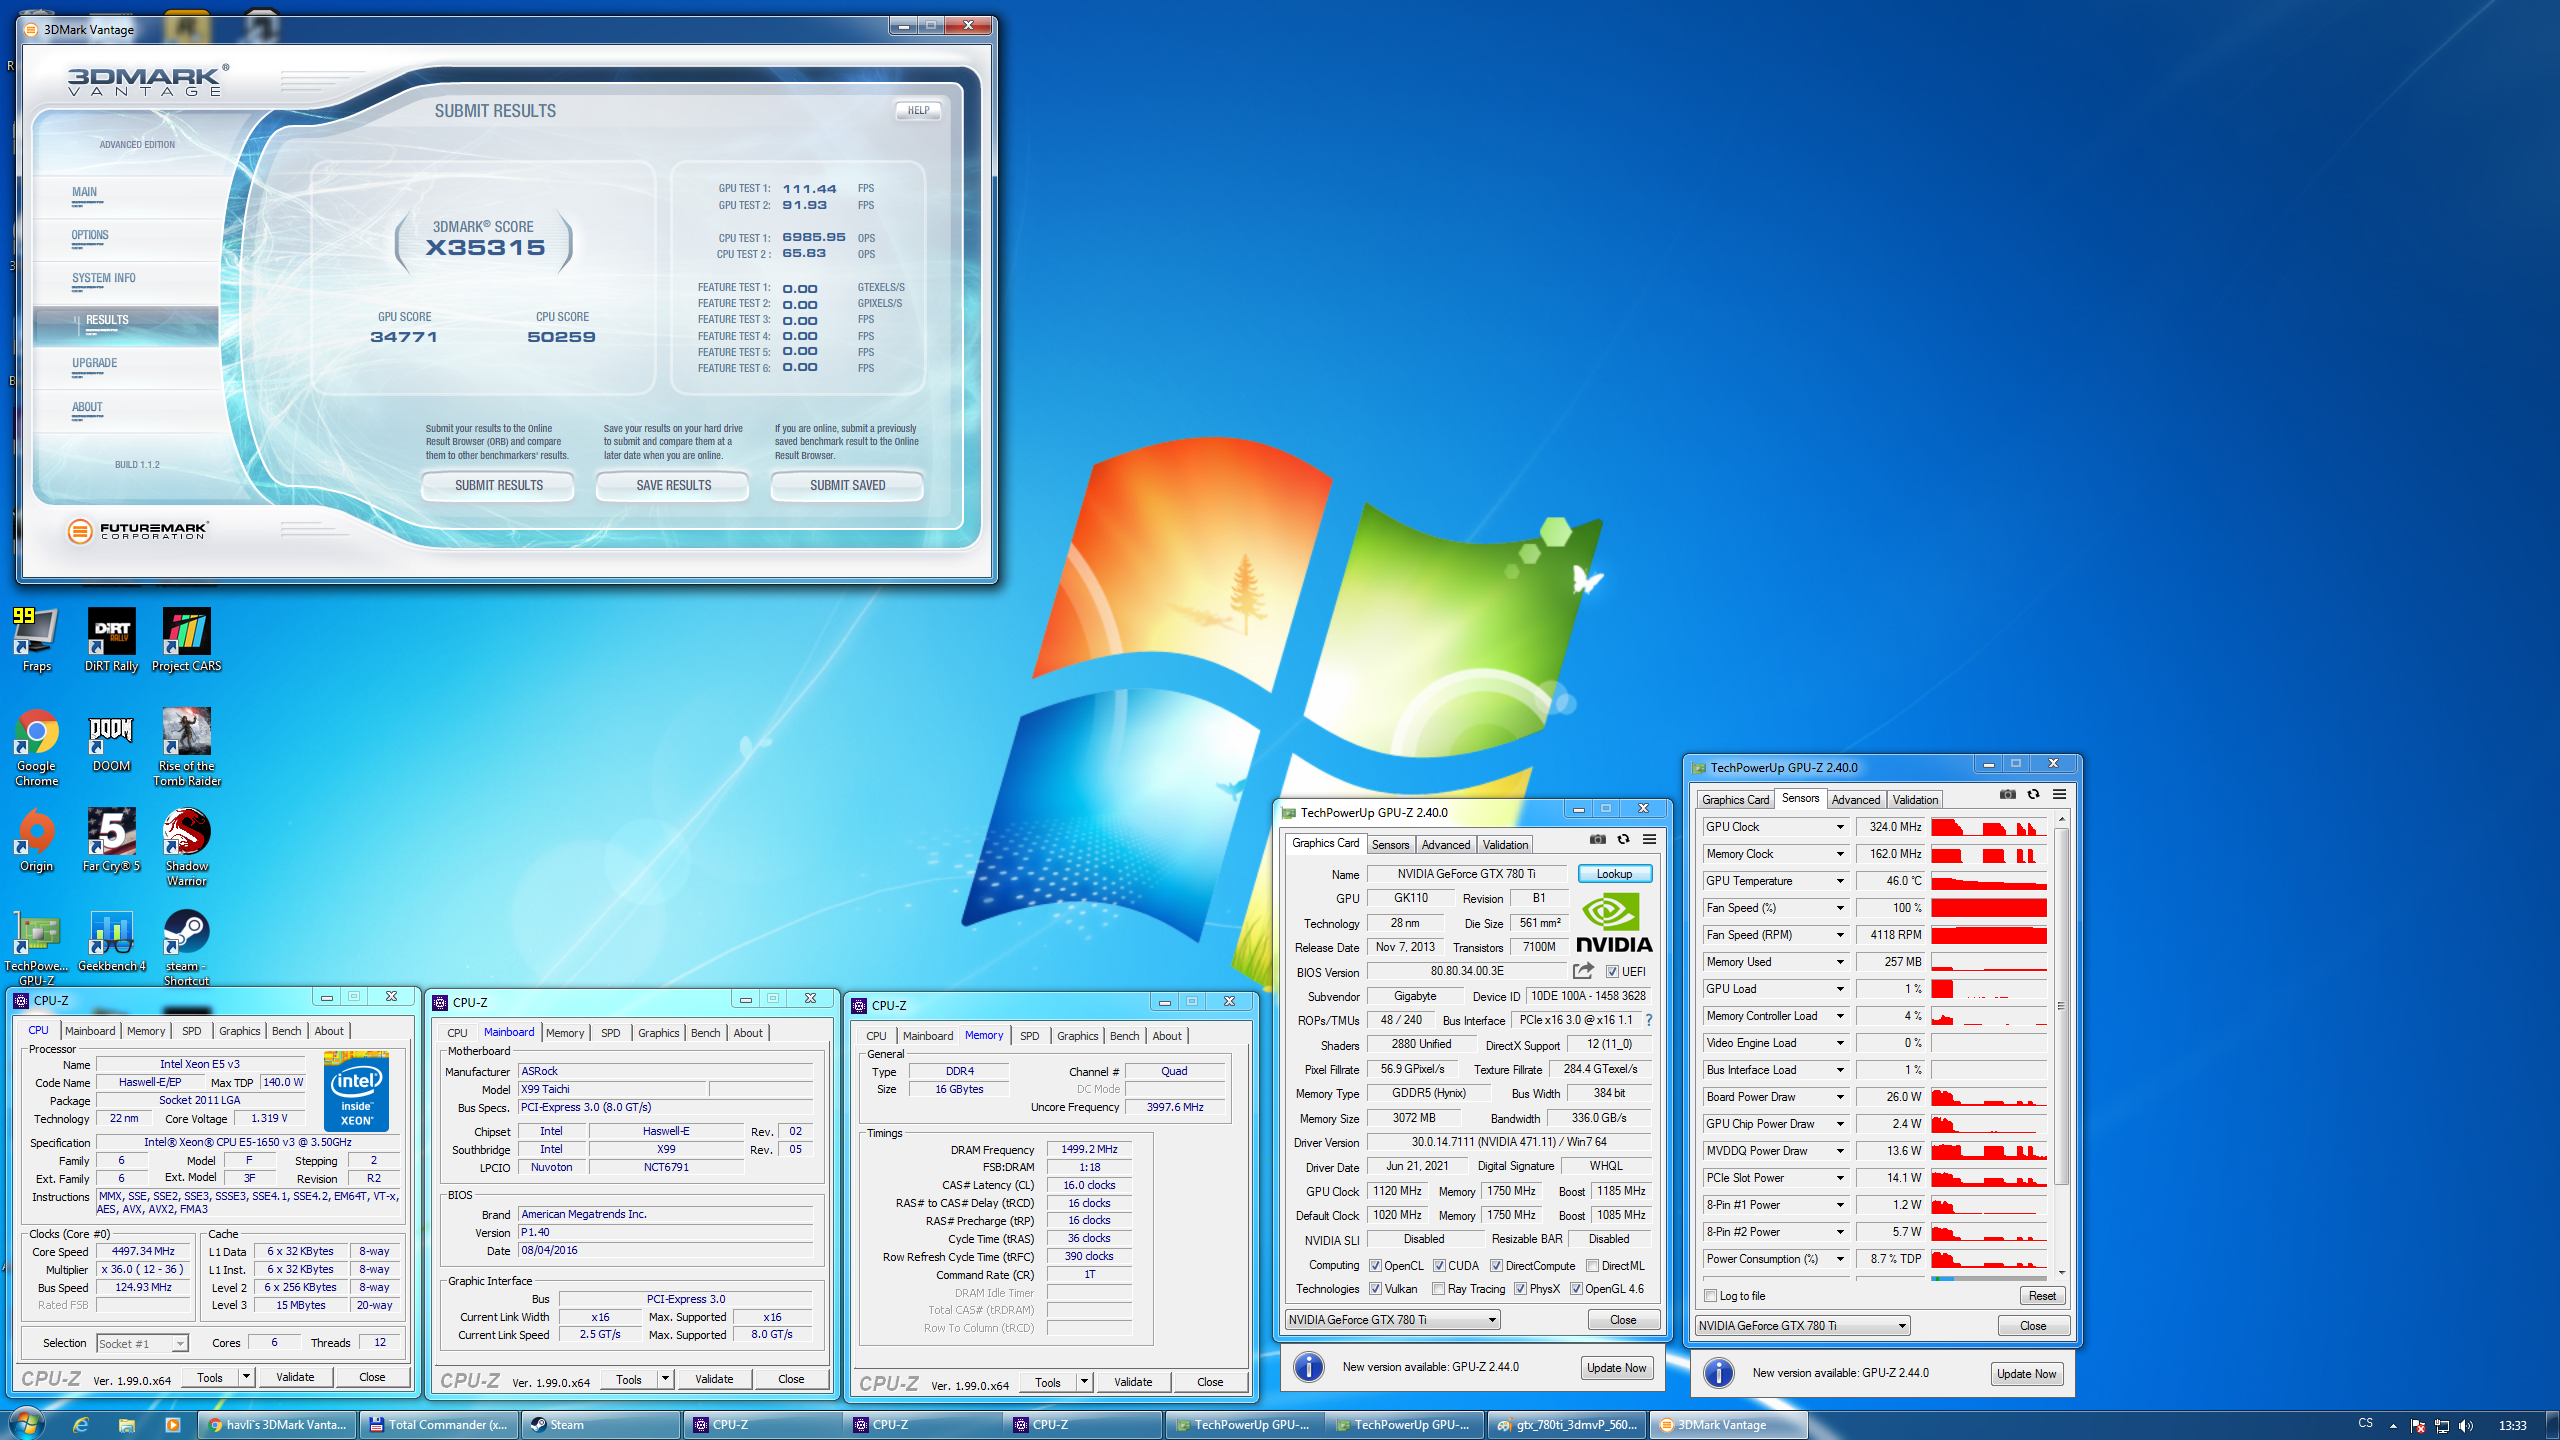
Task: Click Lookup button in GPU-Z
Action: point(1614,874)
